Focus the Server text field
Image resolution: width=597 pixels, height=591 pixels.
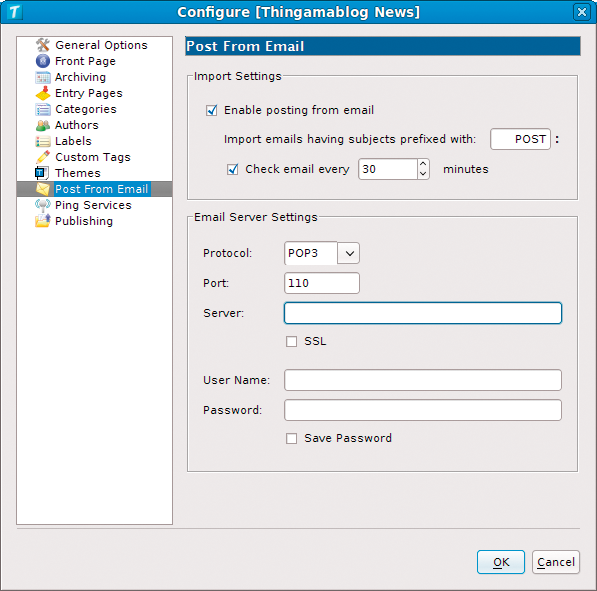point(423,313)
